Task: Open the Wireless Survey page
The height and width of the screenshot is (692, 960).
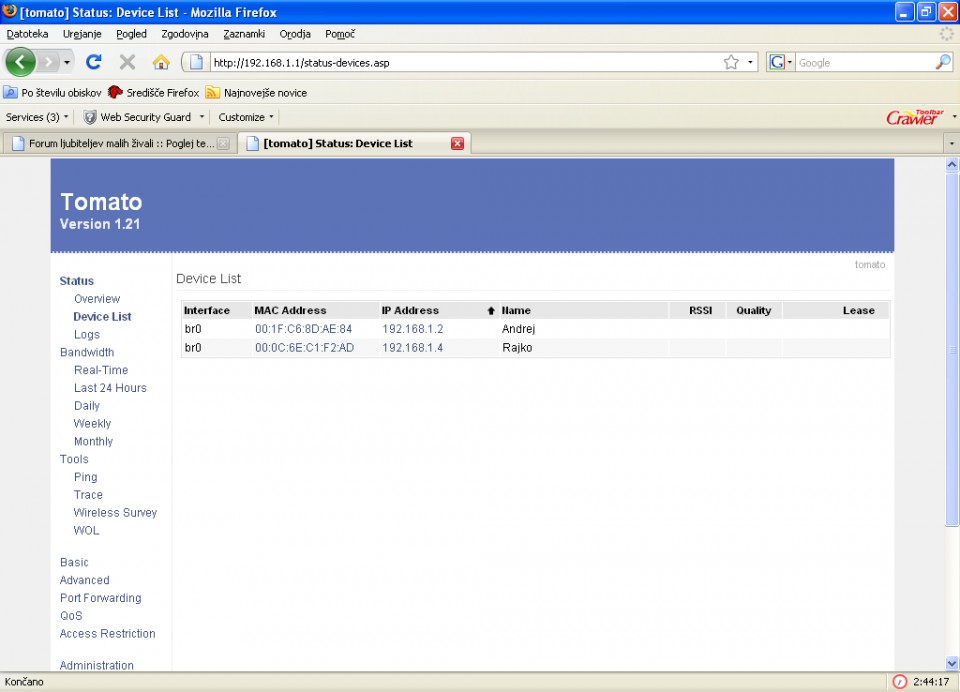Action: (115, 512)
